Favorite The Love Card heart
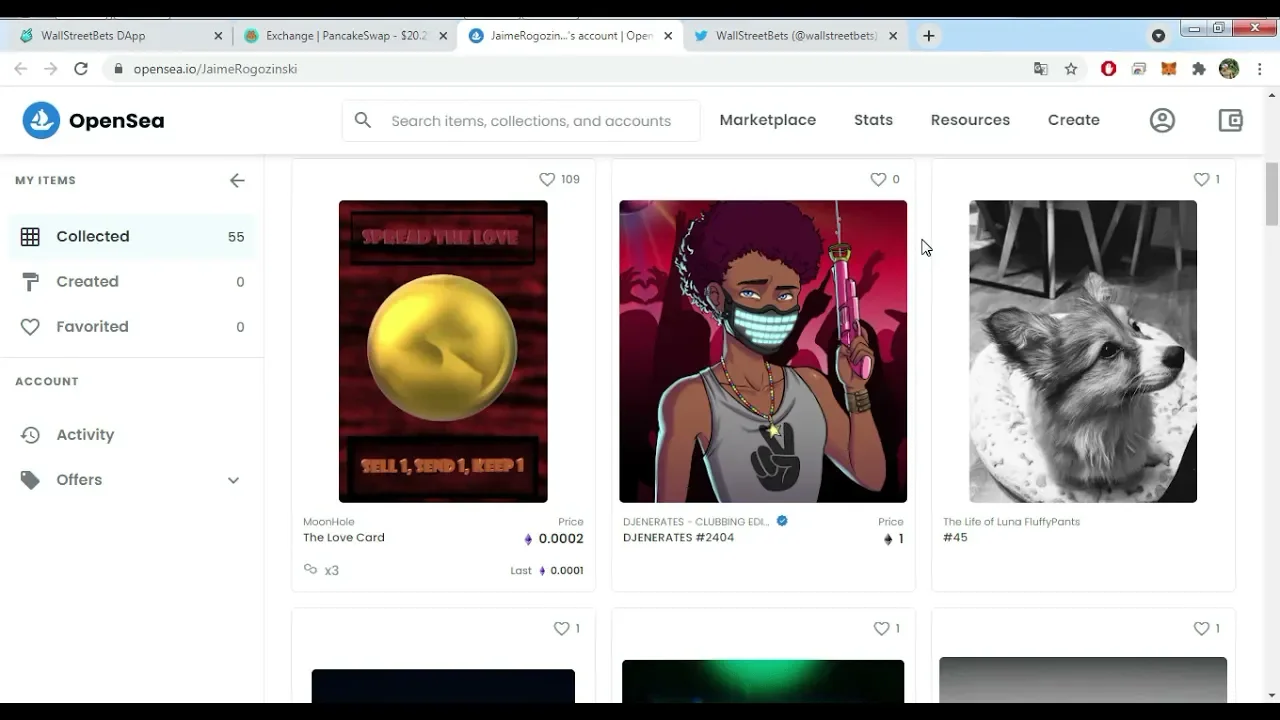 pos(547,179)
